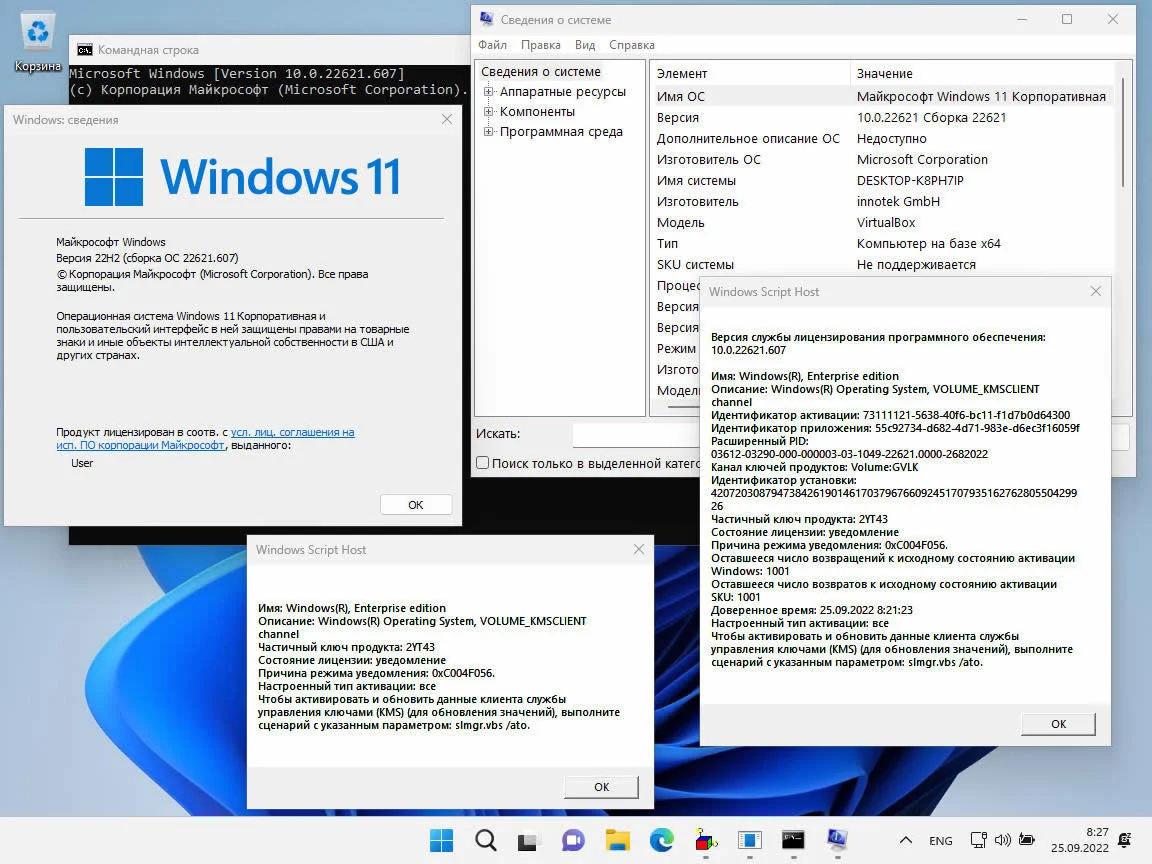Switch to the System Information taskbar icon

pos(837,840)
